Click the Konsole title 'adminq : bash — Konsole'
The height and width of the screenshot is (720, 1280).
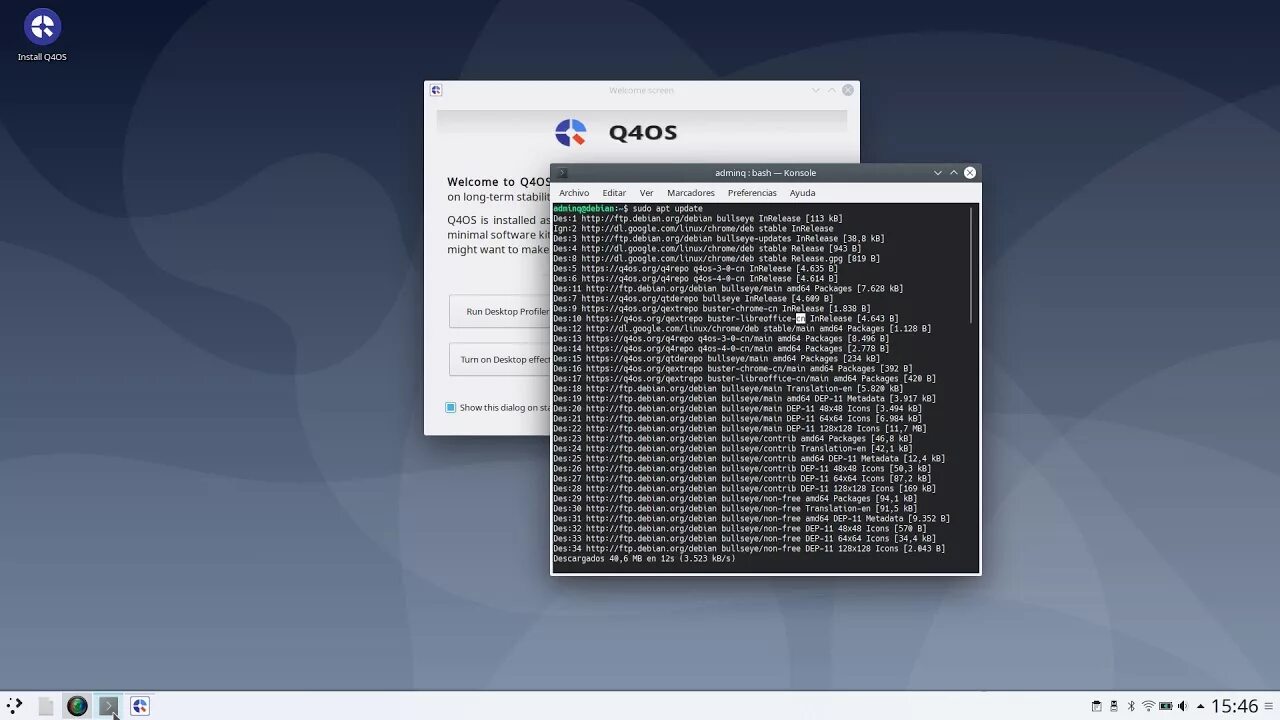pos(765,173)
